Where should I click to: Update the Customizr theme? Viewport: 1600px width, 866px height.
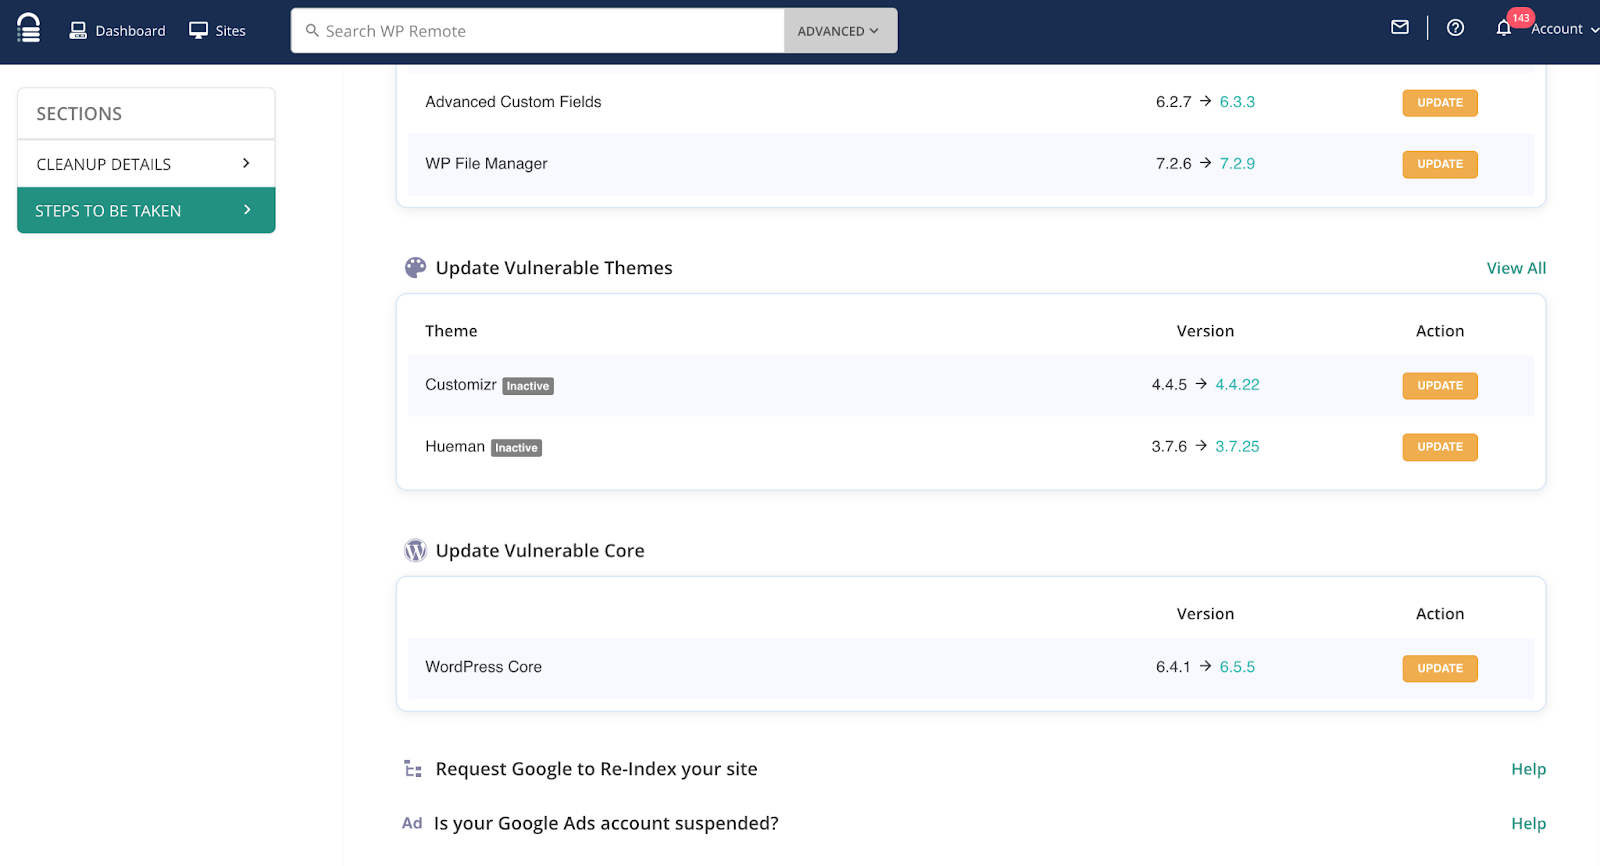1439,386
